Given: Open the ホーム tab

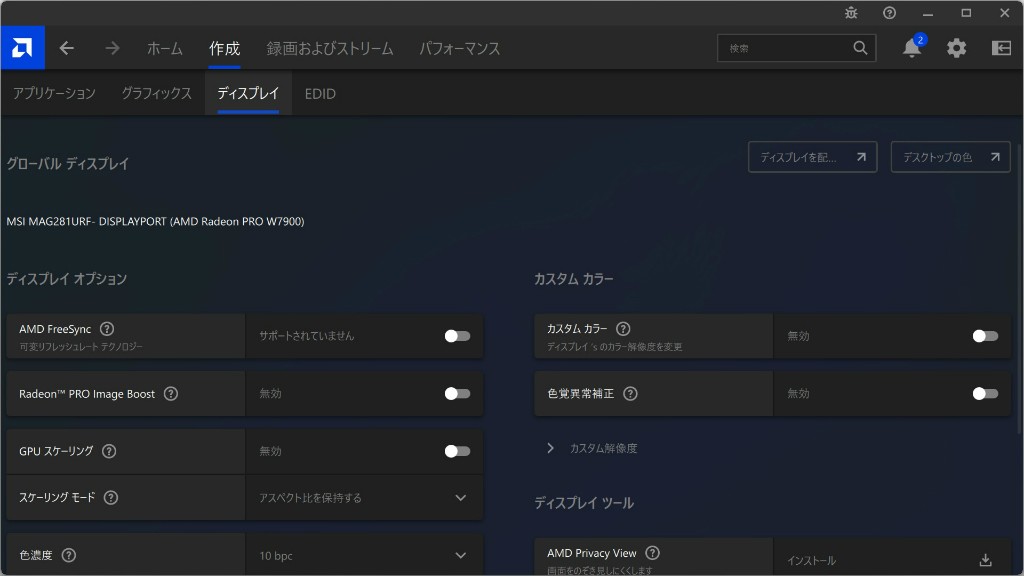Looking at the screenshot, I should click(165, 48).
